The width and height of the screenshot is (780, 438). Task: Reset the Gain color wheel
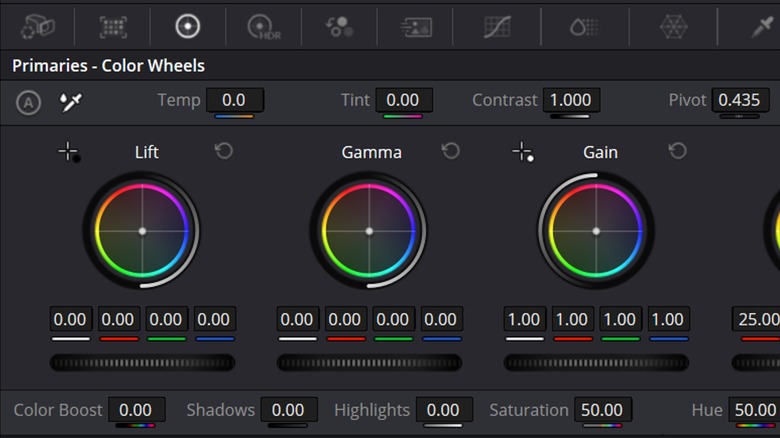click(x=678, y=151)
